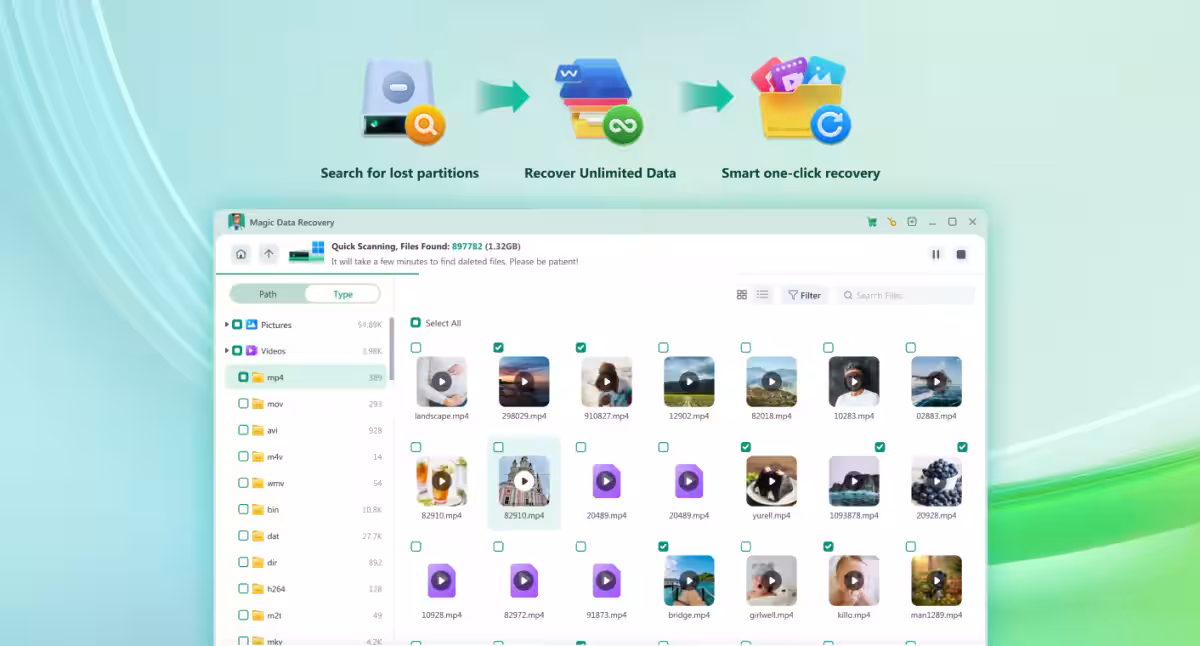Image resolution: width=1200 pixels, height=646 pixels.
Task: Stop the scan with the square icon
Action: click(x=961, y=255)
